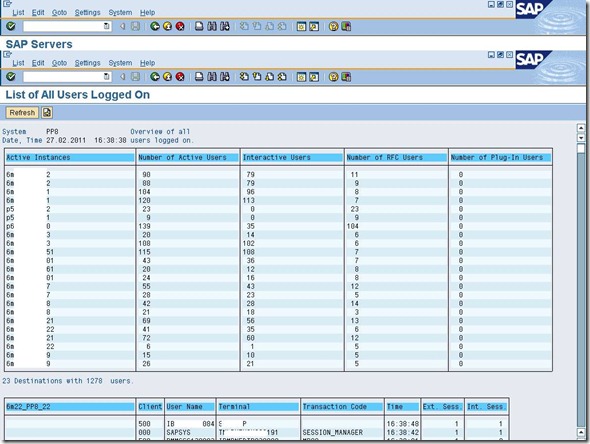Image resolution: width=590 pixels, height=444 pixels.
Task: Open Settings menu in Users Logged On window
Action: pos(87,63)
